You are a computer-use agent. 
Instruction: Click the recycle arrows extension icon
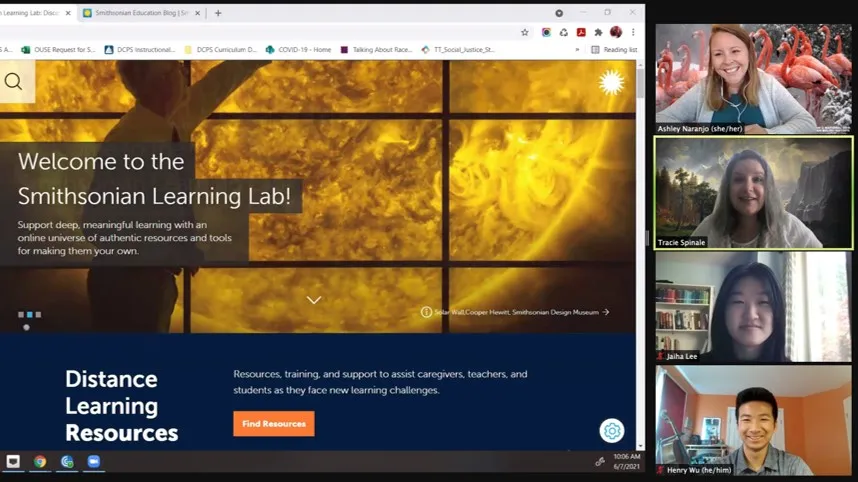pos(564,32)
